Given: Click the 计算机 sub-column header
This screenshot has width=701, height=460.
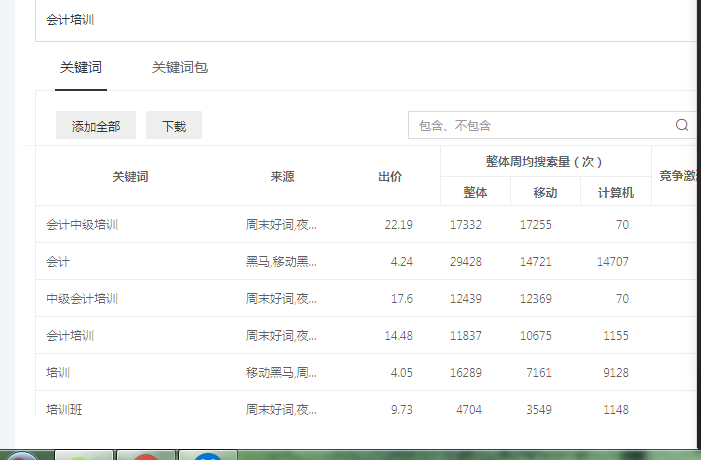Looking at the screenshot, I should pos(616,193).
